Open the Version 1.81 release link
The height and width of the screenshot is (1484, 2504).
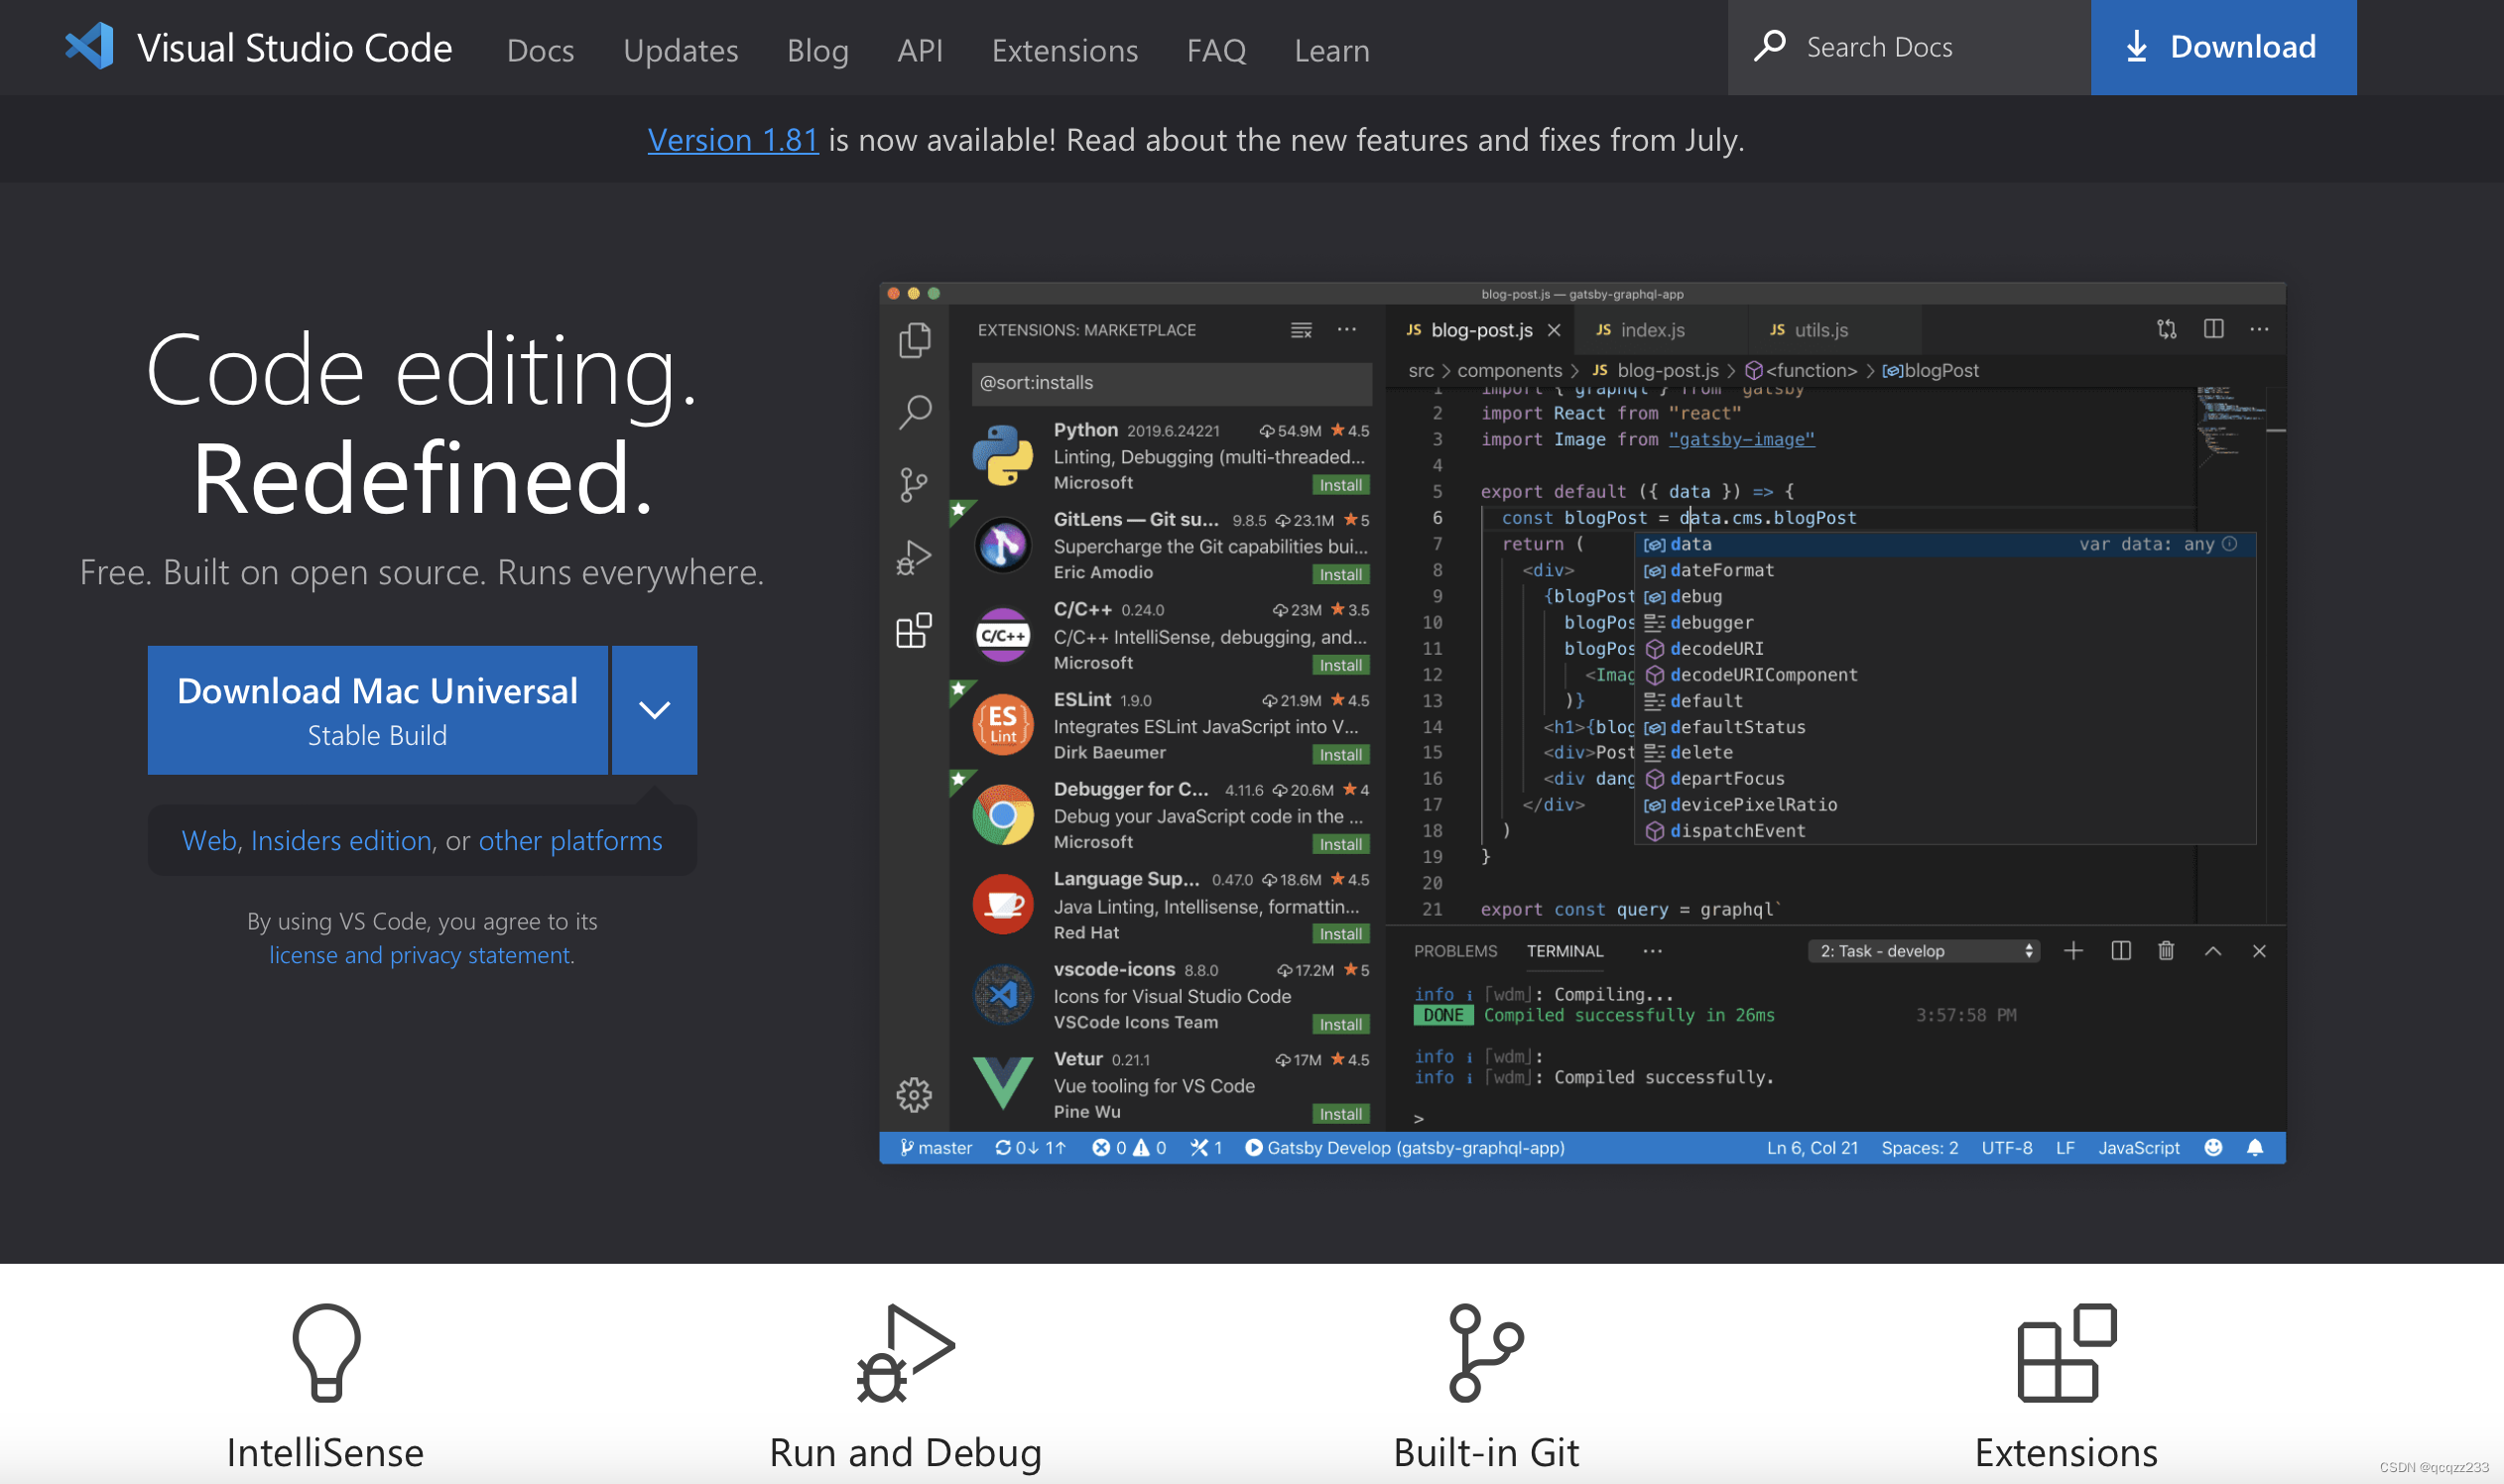(x=732, y=140)
